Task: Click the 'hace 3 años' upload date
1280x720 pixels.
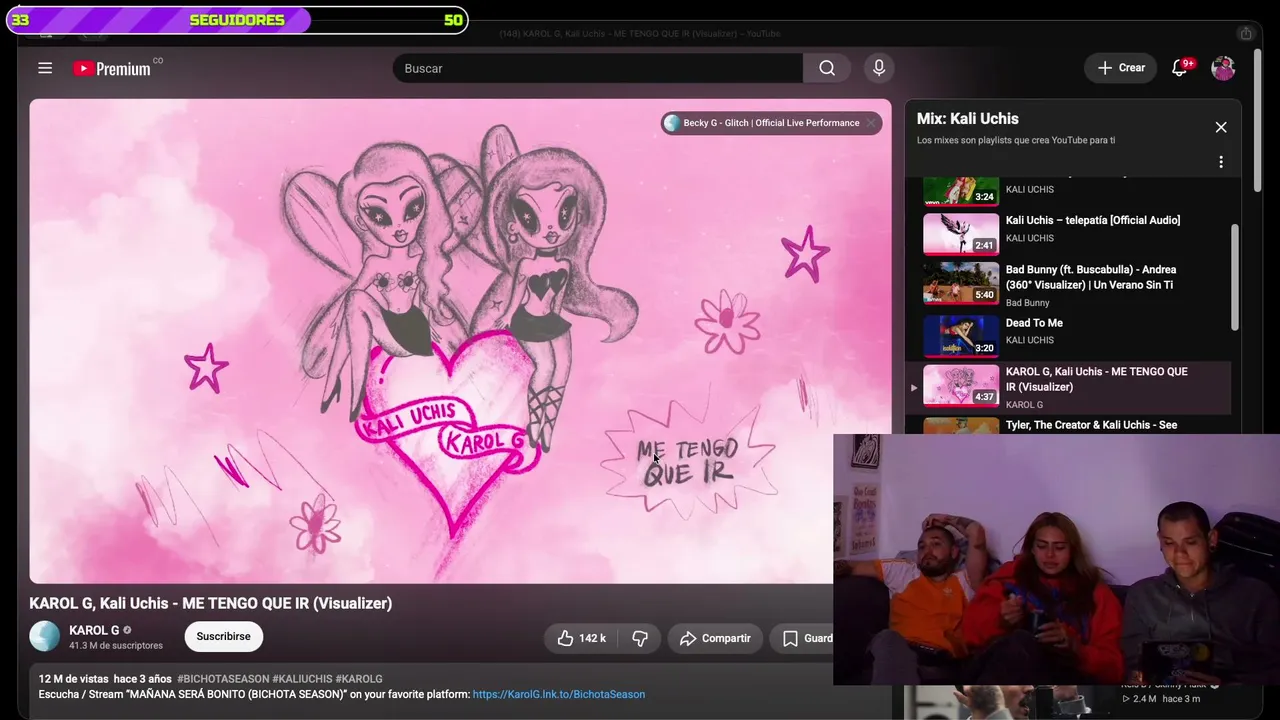Action: [x=143, y=679]
